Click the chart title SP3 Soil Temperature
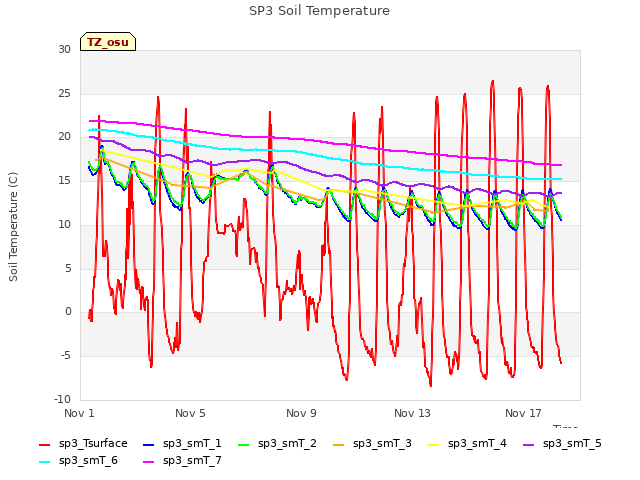The image size is (640, 480). tap(319, 11)
